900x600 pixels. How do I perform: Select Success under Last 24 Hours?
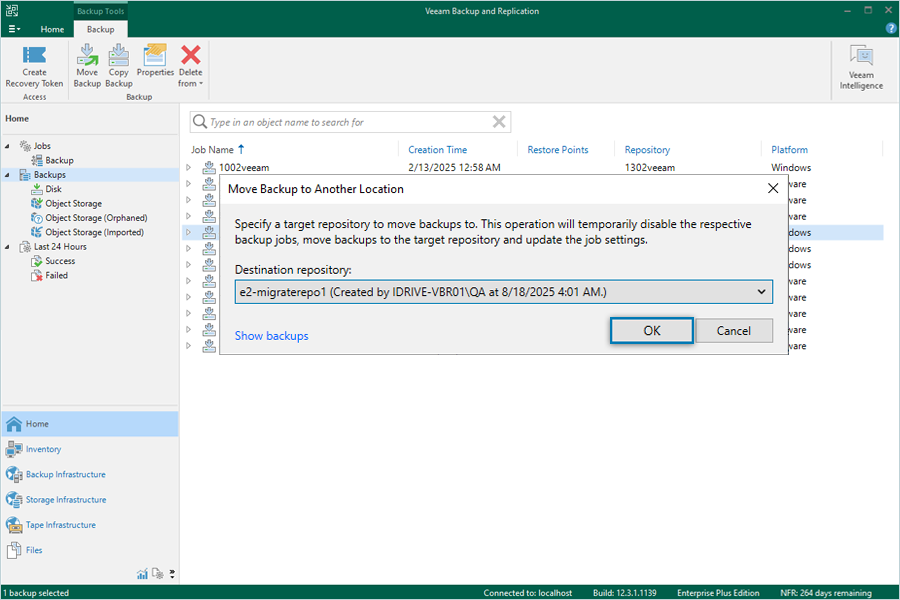click(x=60, y=261)
